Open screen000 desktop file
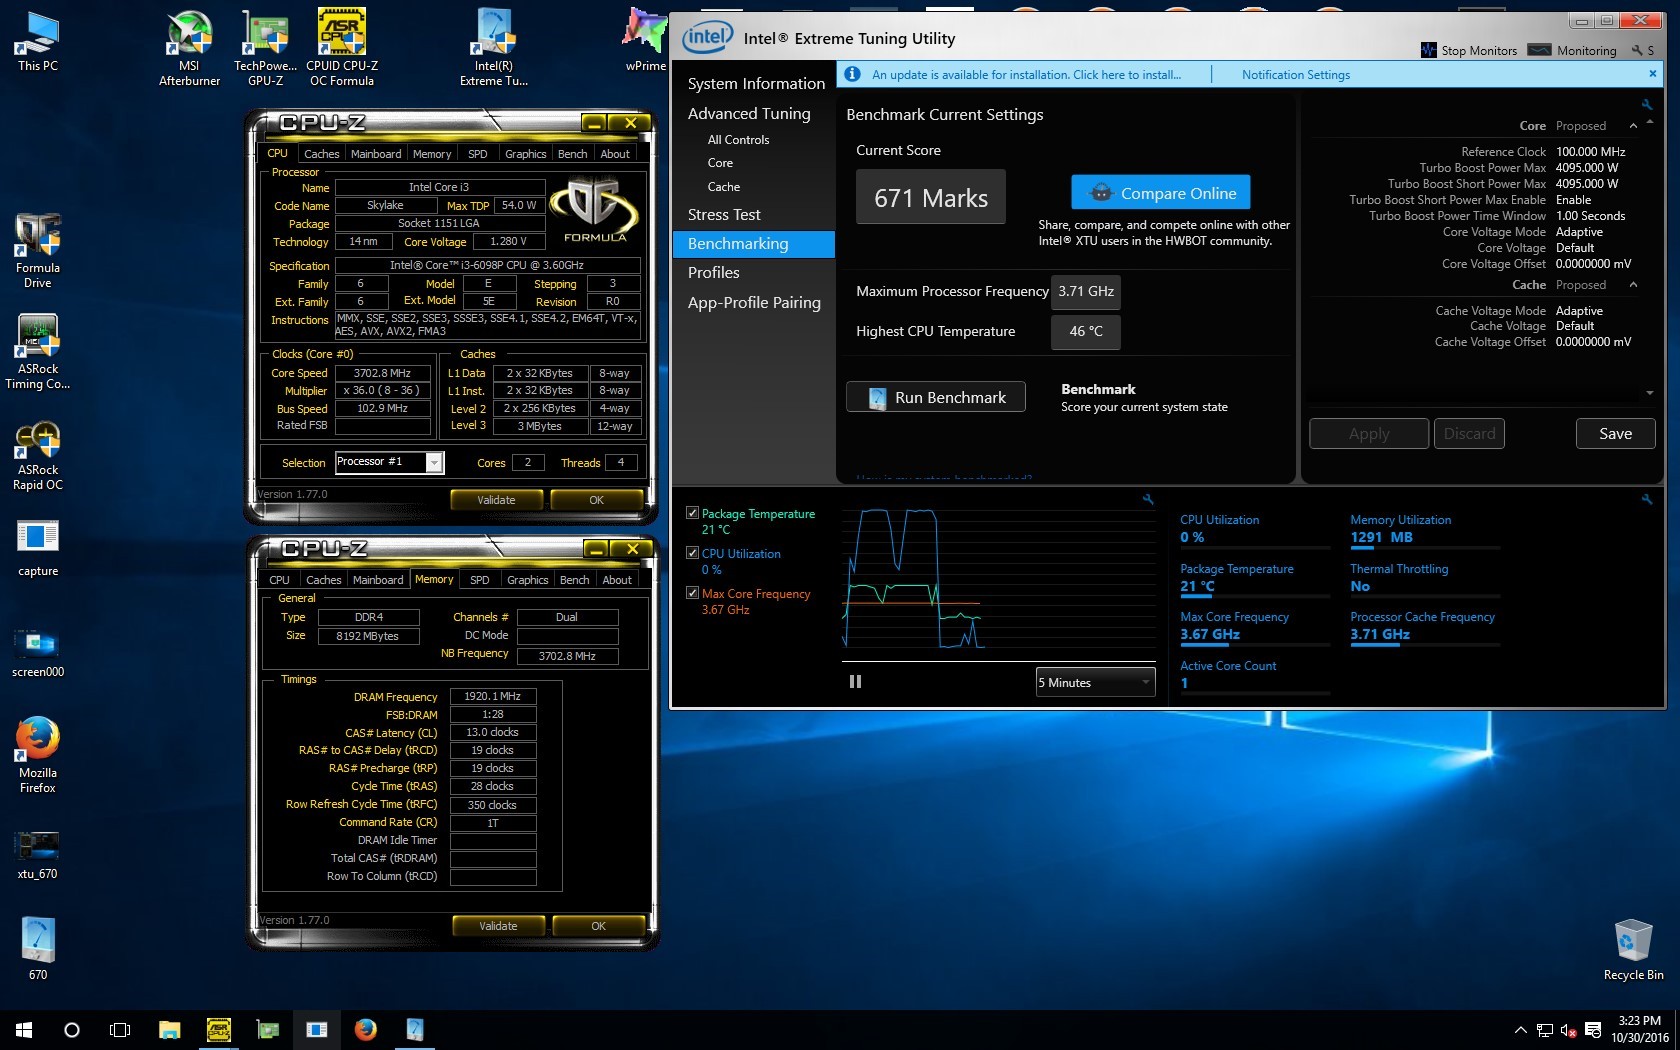Viewport: 1680px width, 1050px height. 37,651
